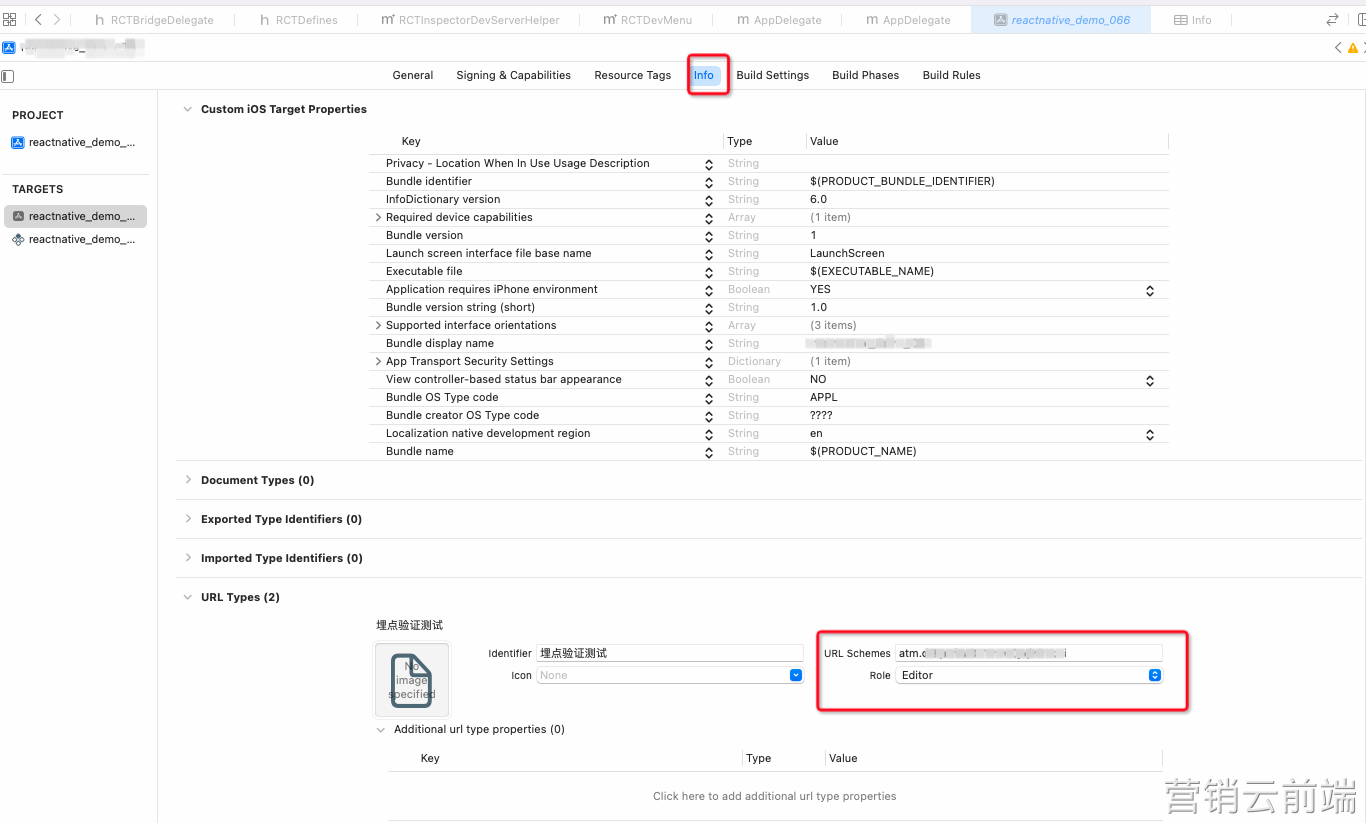The height and width of the screenshot is (823, 1366).
Task: Go forward with the right chevron
Action: pos(57,19)
